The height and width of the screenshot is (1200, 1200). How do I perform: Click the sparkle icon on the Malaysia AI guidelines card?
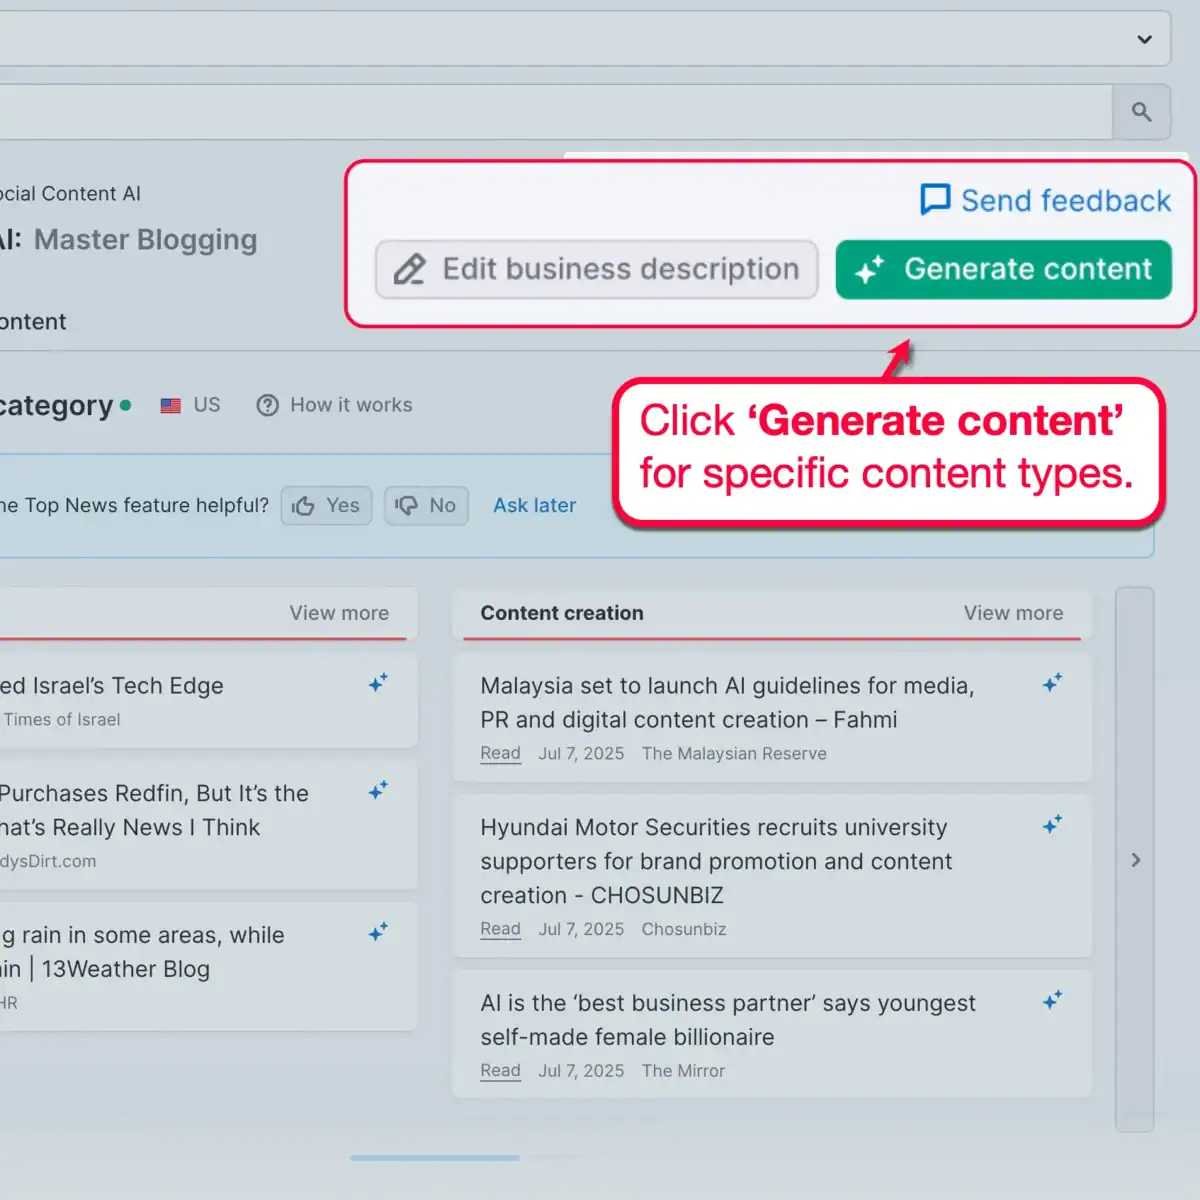click(1052, 683)
